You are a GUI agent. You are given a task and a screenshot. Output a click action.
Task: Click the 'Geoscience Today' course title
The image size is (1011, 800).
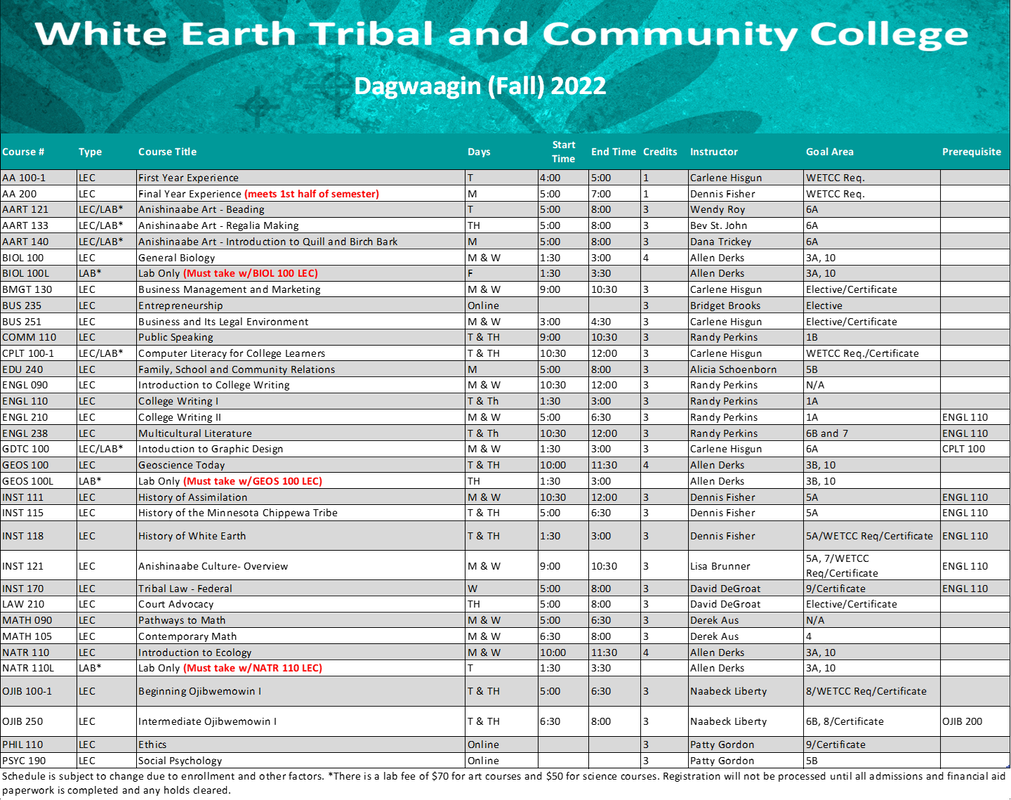(181, 465)
